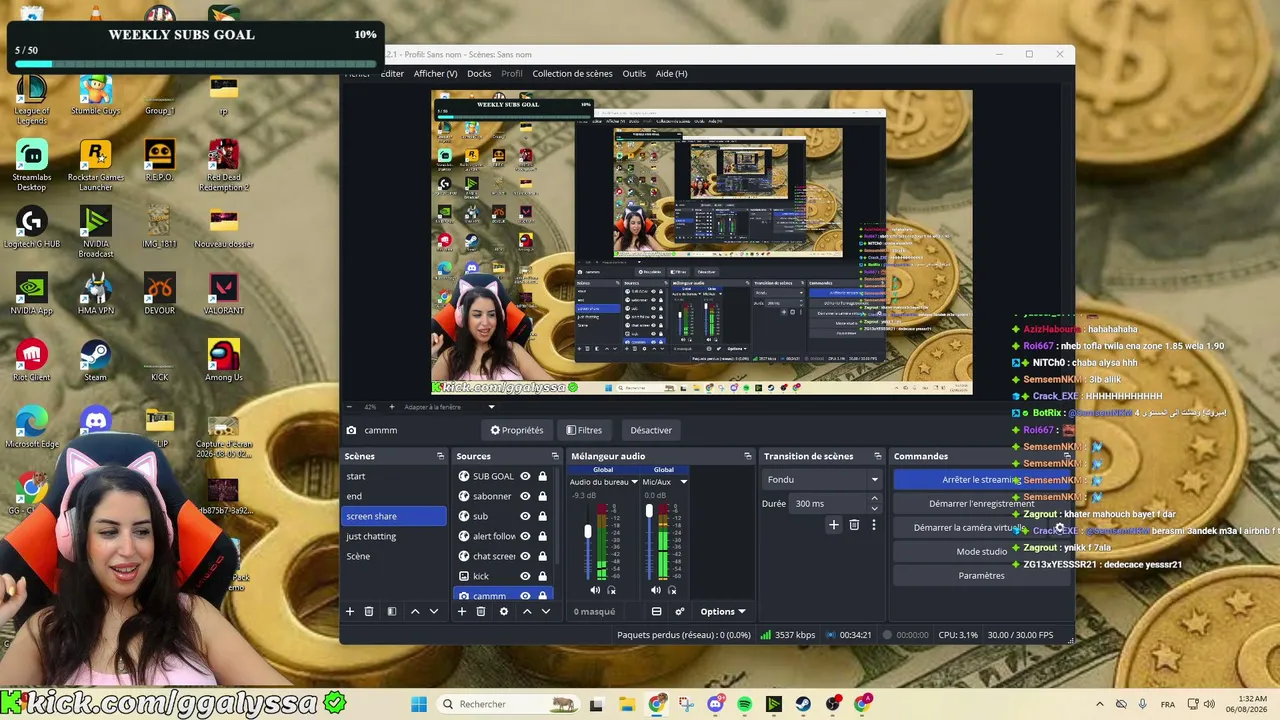Open Propriétés for the cammm source
1280x720 pixels.
[517, 430]
